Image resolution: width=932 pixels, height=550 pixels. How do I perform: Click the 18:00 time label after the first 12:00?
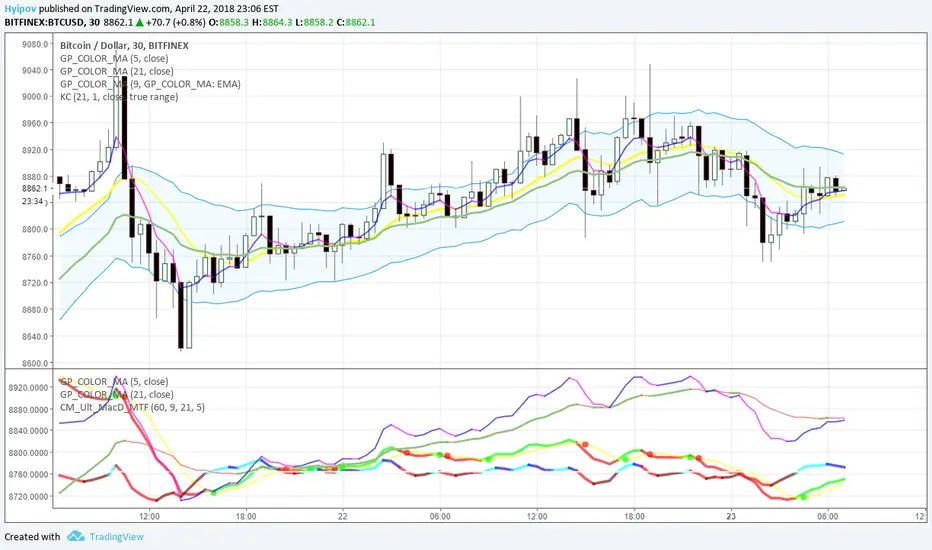(246, 516)
